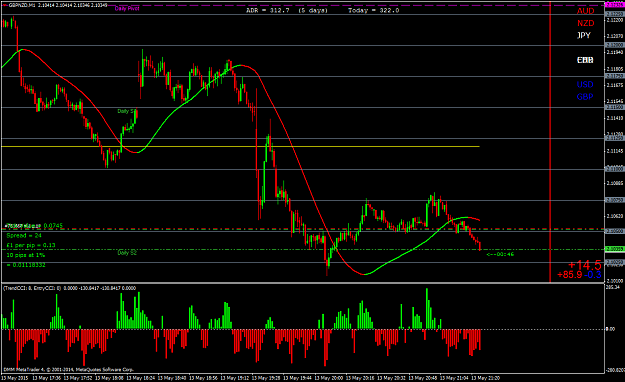This screenshot has width=625, height=382.
Task: Select the red vertical line
Action: 550,142
